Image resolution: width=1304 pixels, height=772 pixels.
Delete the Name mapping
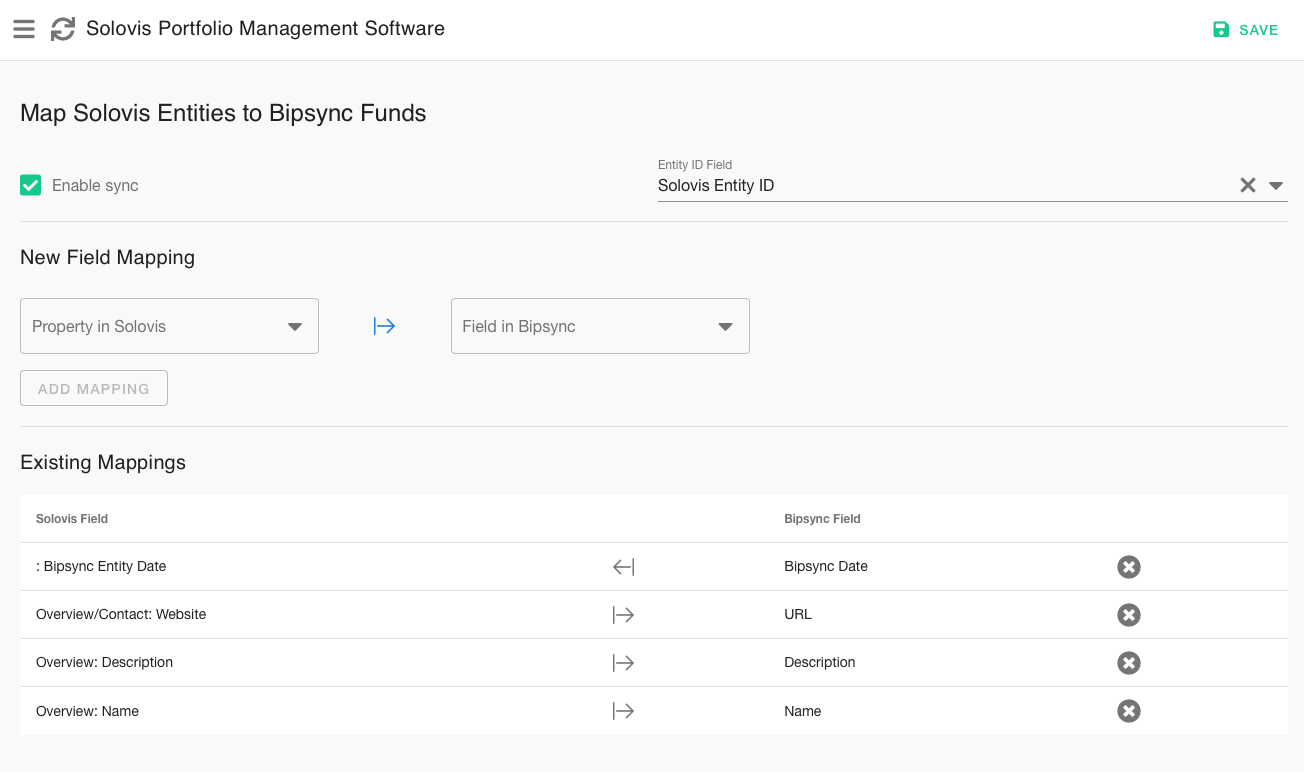pyautogui.click(x=1129, y=711)
